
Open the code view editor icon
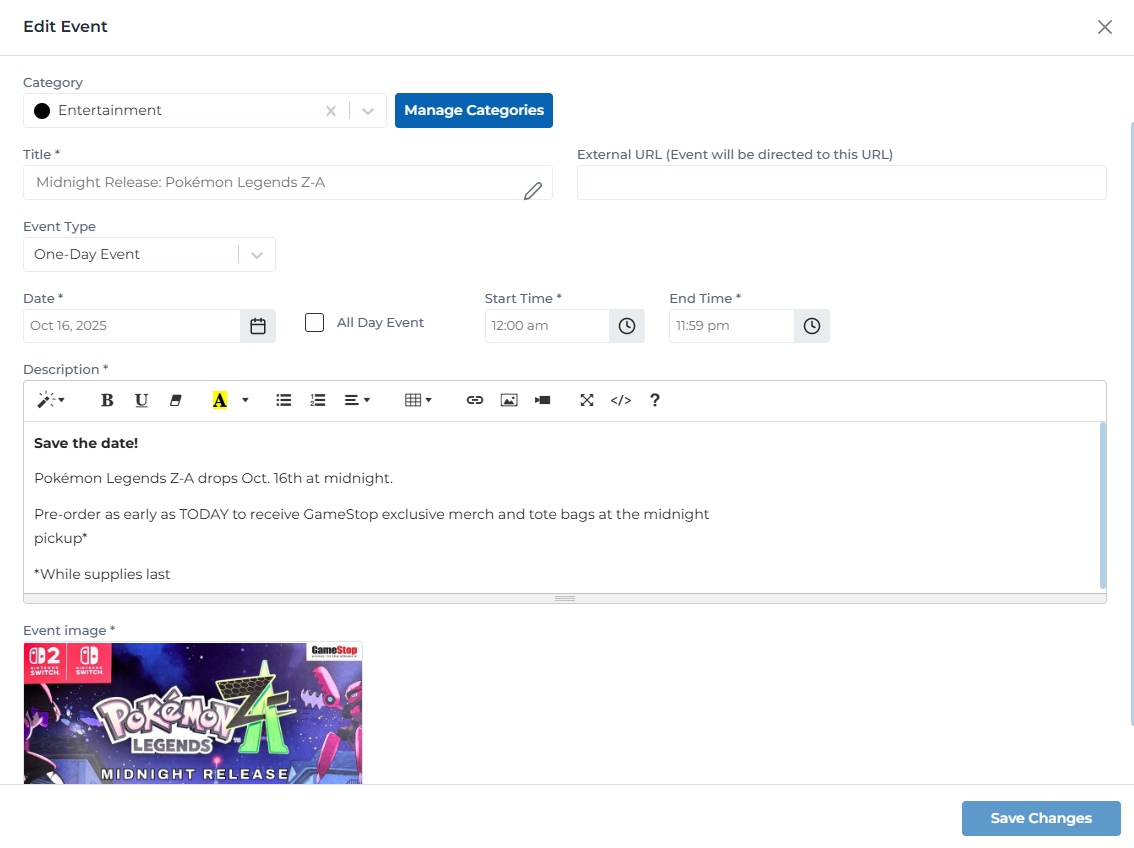pyautogui.click(x=620, y=400)
